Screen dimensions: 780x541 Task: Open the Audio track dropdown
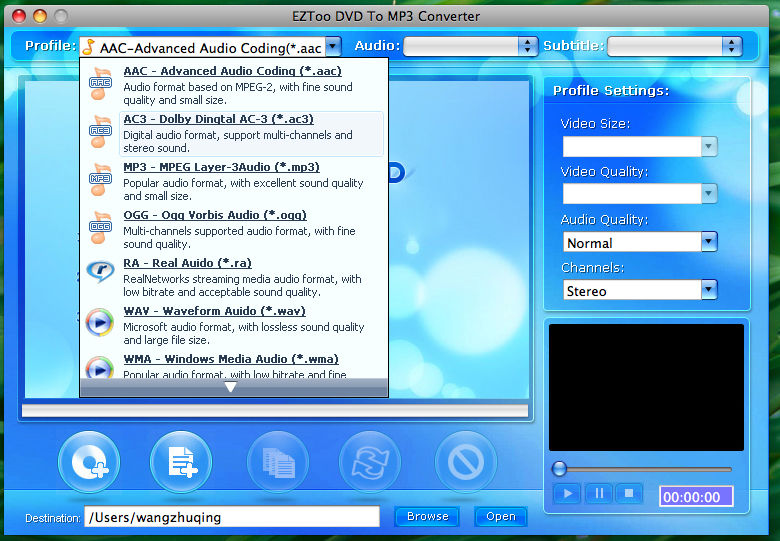point(470,47)
